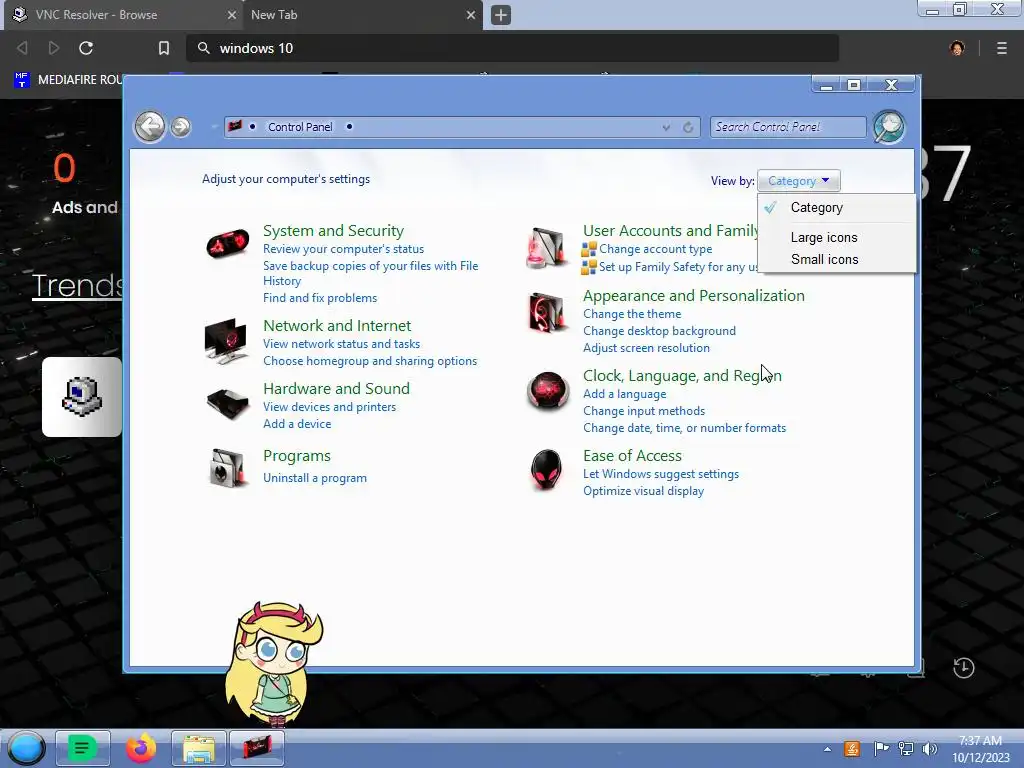The width and height of the screenshot is (1024, 768).
Task: Open the Hardware and Sound device icon
Action: point(227,402)
